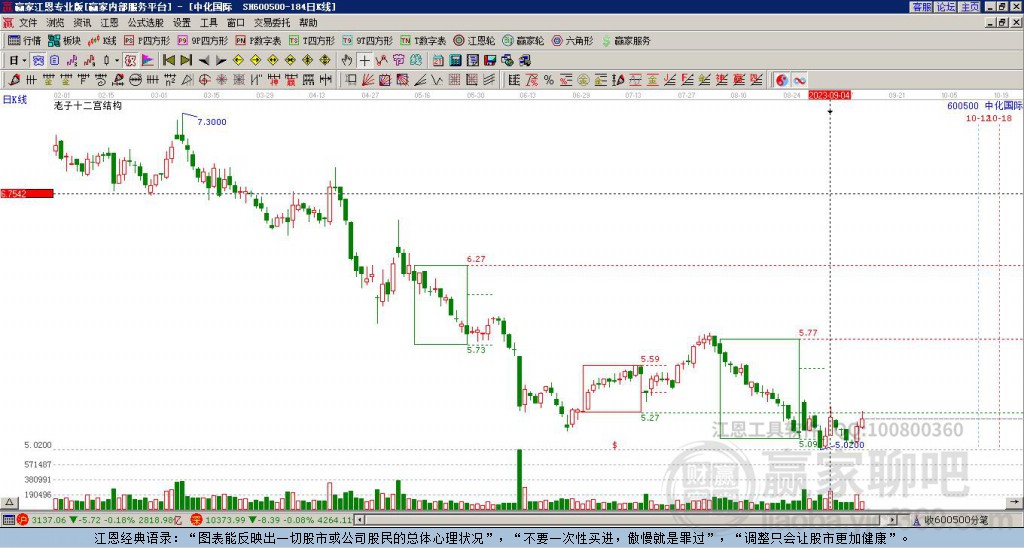Open the 设置 menu
Screen dimensions: 1024x548
pos(182,23)
